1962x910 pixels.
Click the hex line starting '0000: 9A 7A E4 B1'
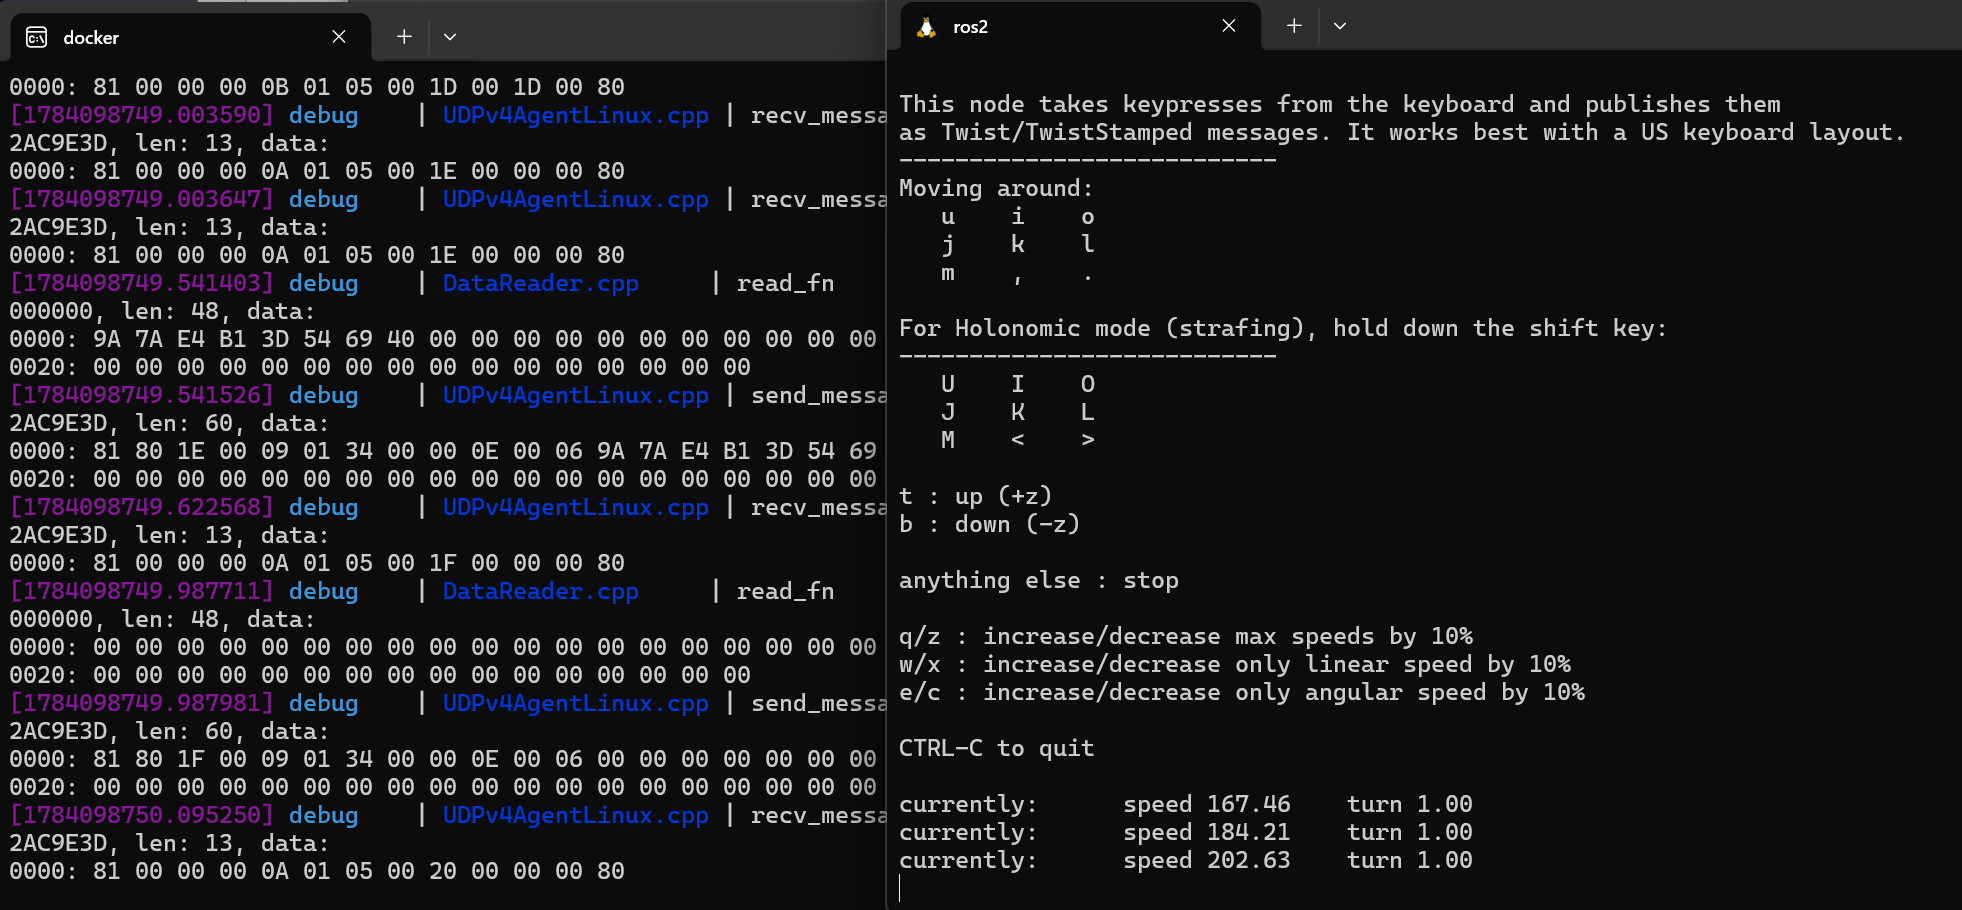443,339
